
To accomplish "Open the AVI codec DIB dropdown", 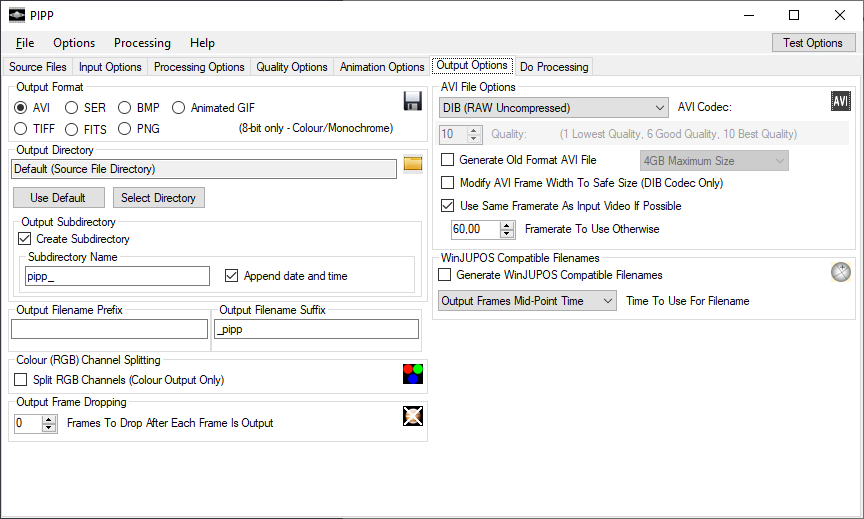I will click(x=554, y=107).
